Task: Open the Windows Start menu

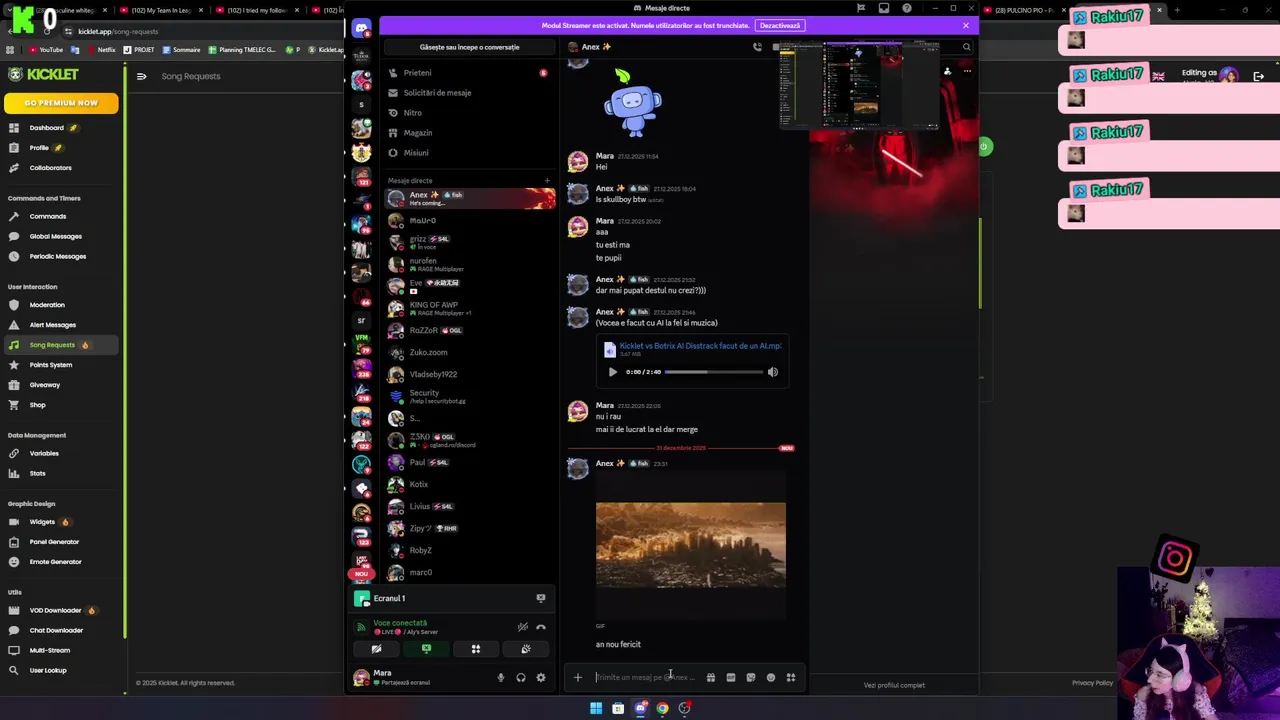Action: click(596, 708)
